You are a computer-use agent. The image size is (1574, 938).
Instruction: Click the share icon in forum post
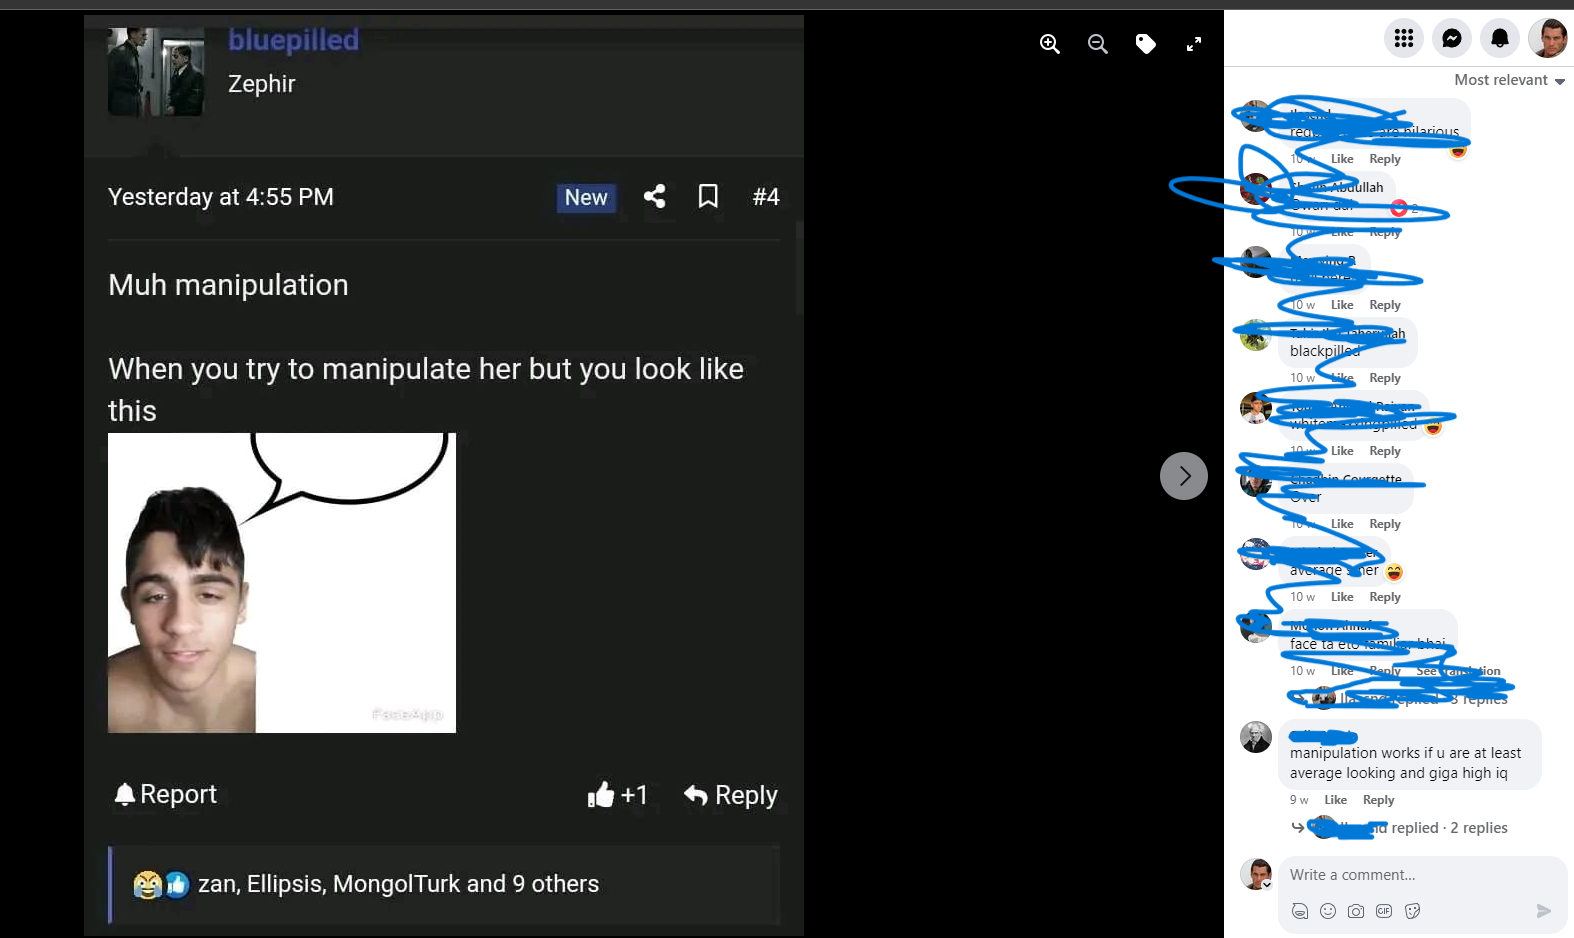655,196
